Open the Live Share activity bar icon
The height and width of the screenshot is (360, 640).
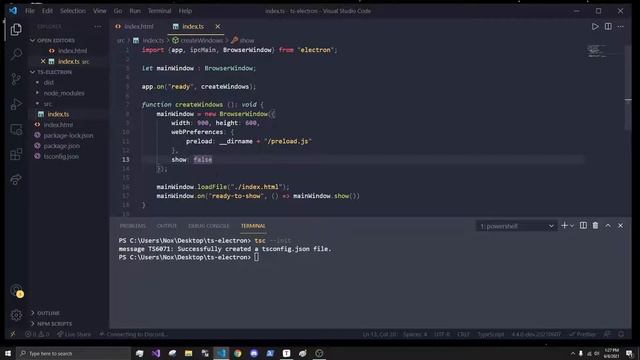pyautogui.click(x=16, y=179)
